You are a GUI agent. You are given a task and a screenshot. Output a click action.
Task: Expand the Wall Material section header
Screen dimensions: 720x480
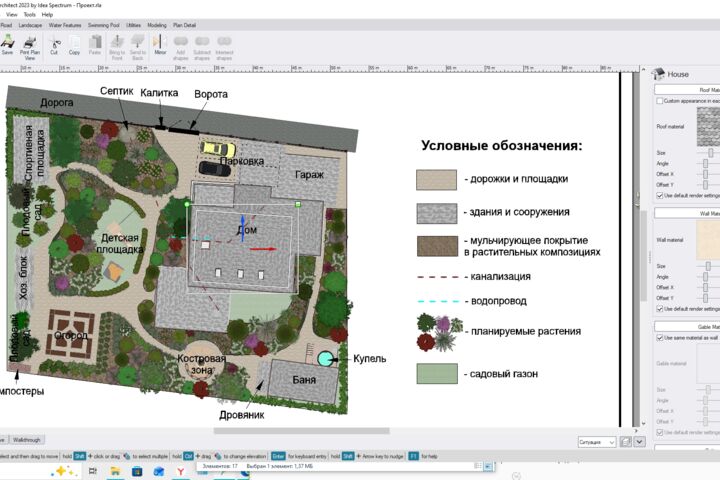[x=687, y=213]
